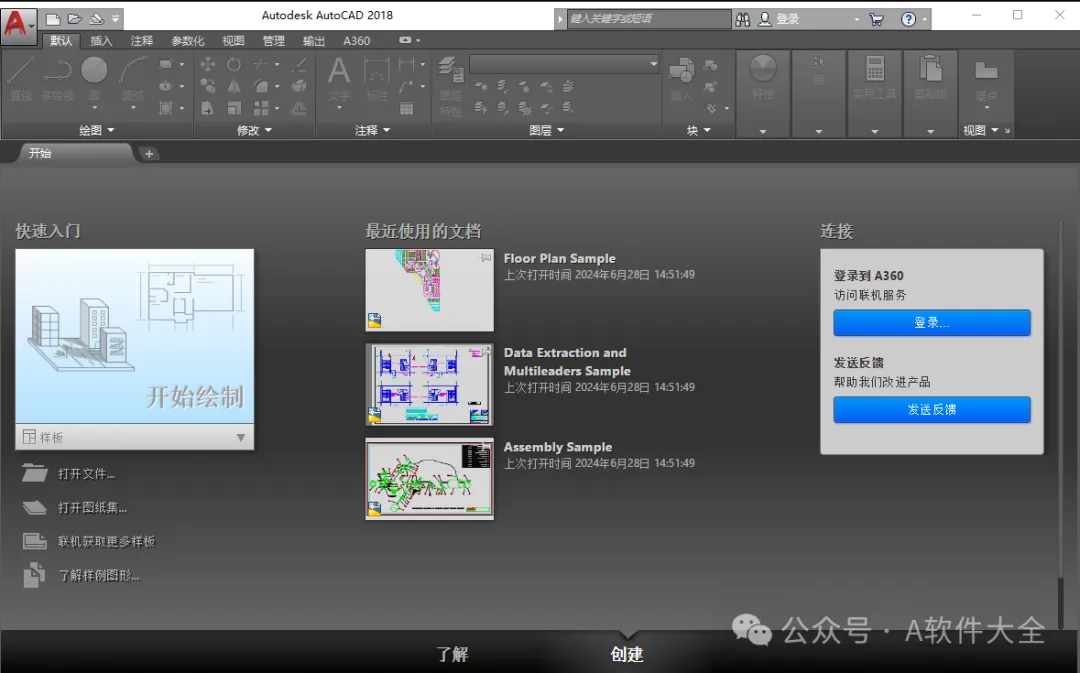1080x673 pixels.
Task: Click the Open folder icon in quick access toolbar
Action: (x=75, y=19)
